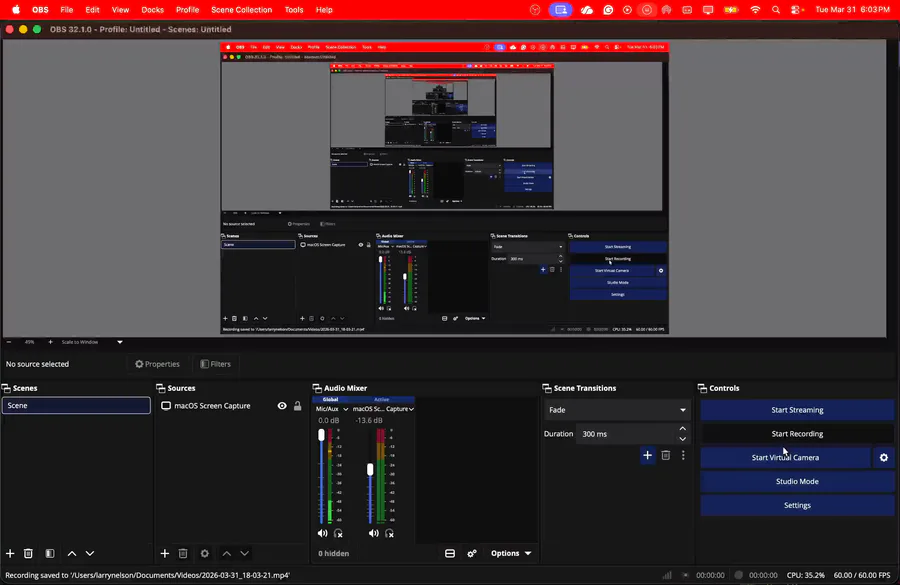Open macOS Control Center icon
The width and height of the screenshot is (900, 585).
[797, 10]
